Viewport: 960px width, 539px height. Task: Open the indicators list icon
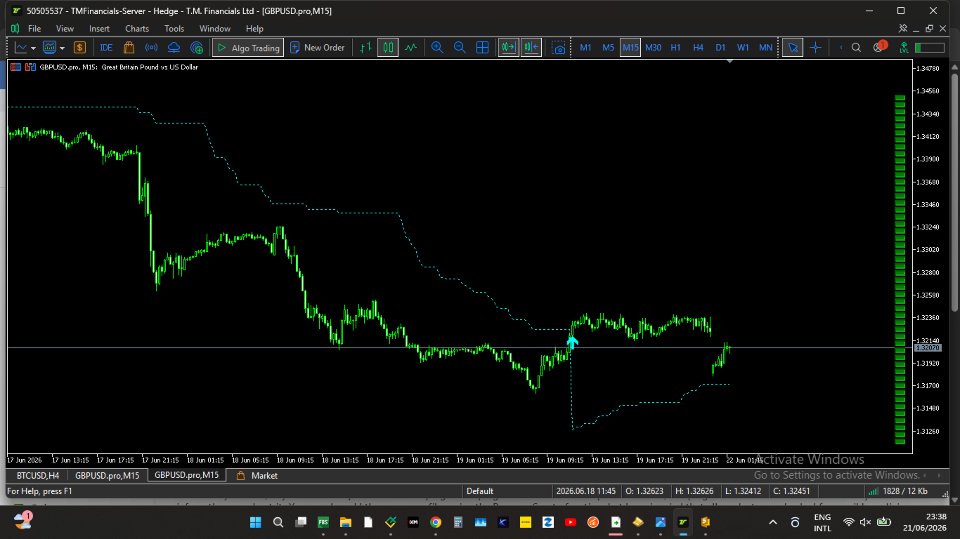click(50, 47)
